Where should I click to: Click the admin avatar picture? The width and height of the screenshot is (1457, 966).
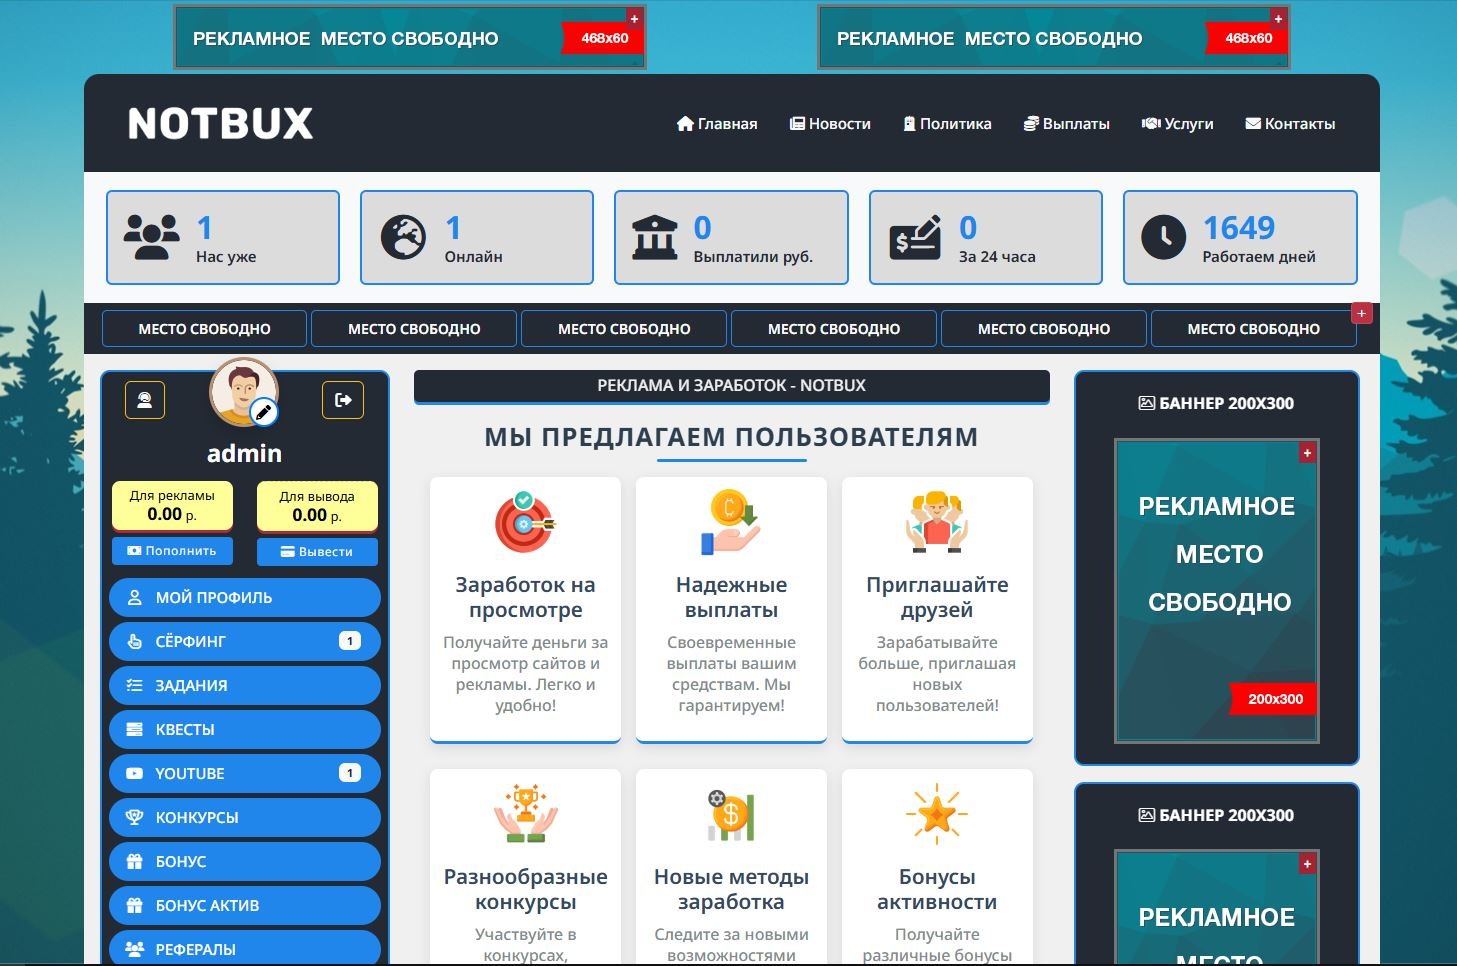[242, 390]
